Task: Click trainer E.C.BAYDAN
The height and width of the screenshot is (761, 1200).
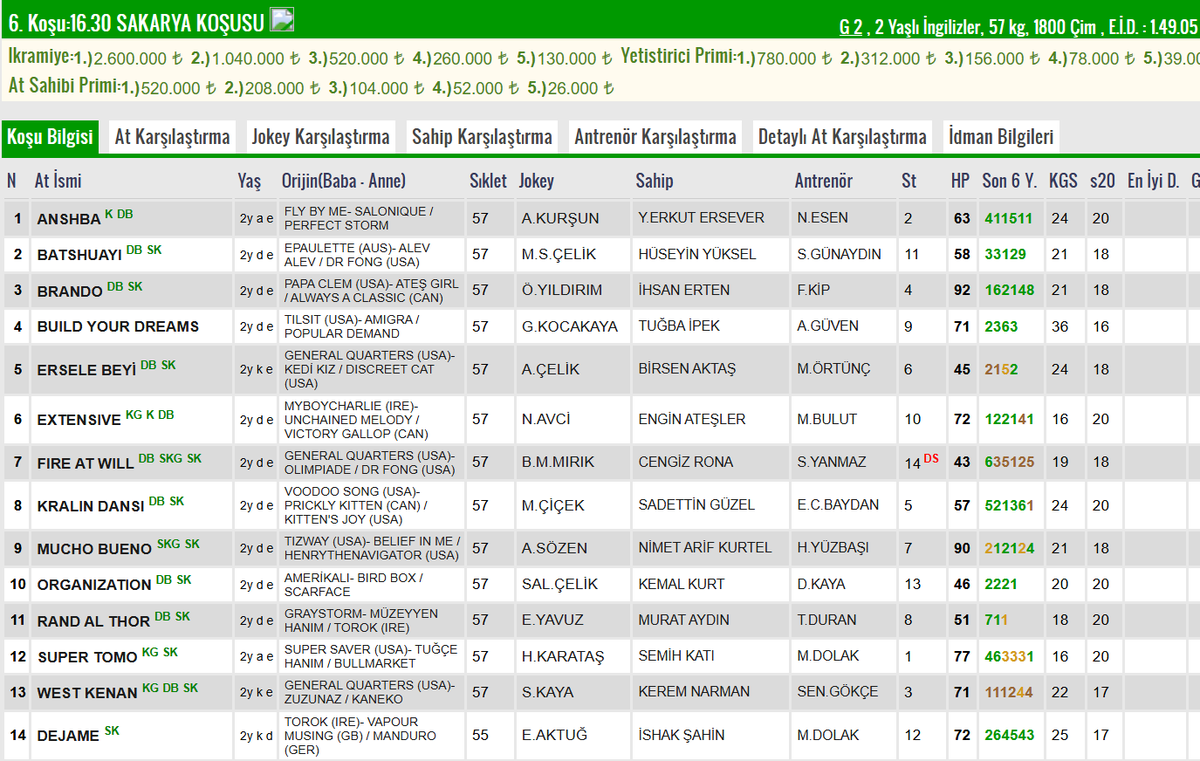Action: [x=838, y=505]
